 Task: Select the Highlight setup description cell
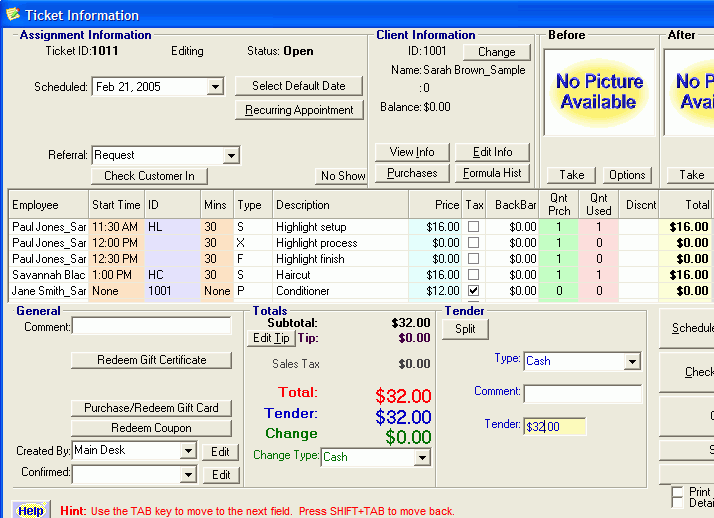pyautogui.click(x=340, y=227)
